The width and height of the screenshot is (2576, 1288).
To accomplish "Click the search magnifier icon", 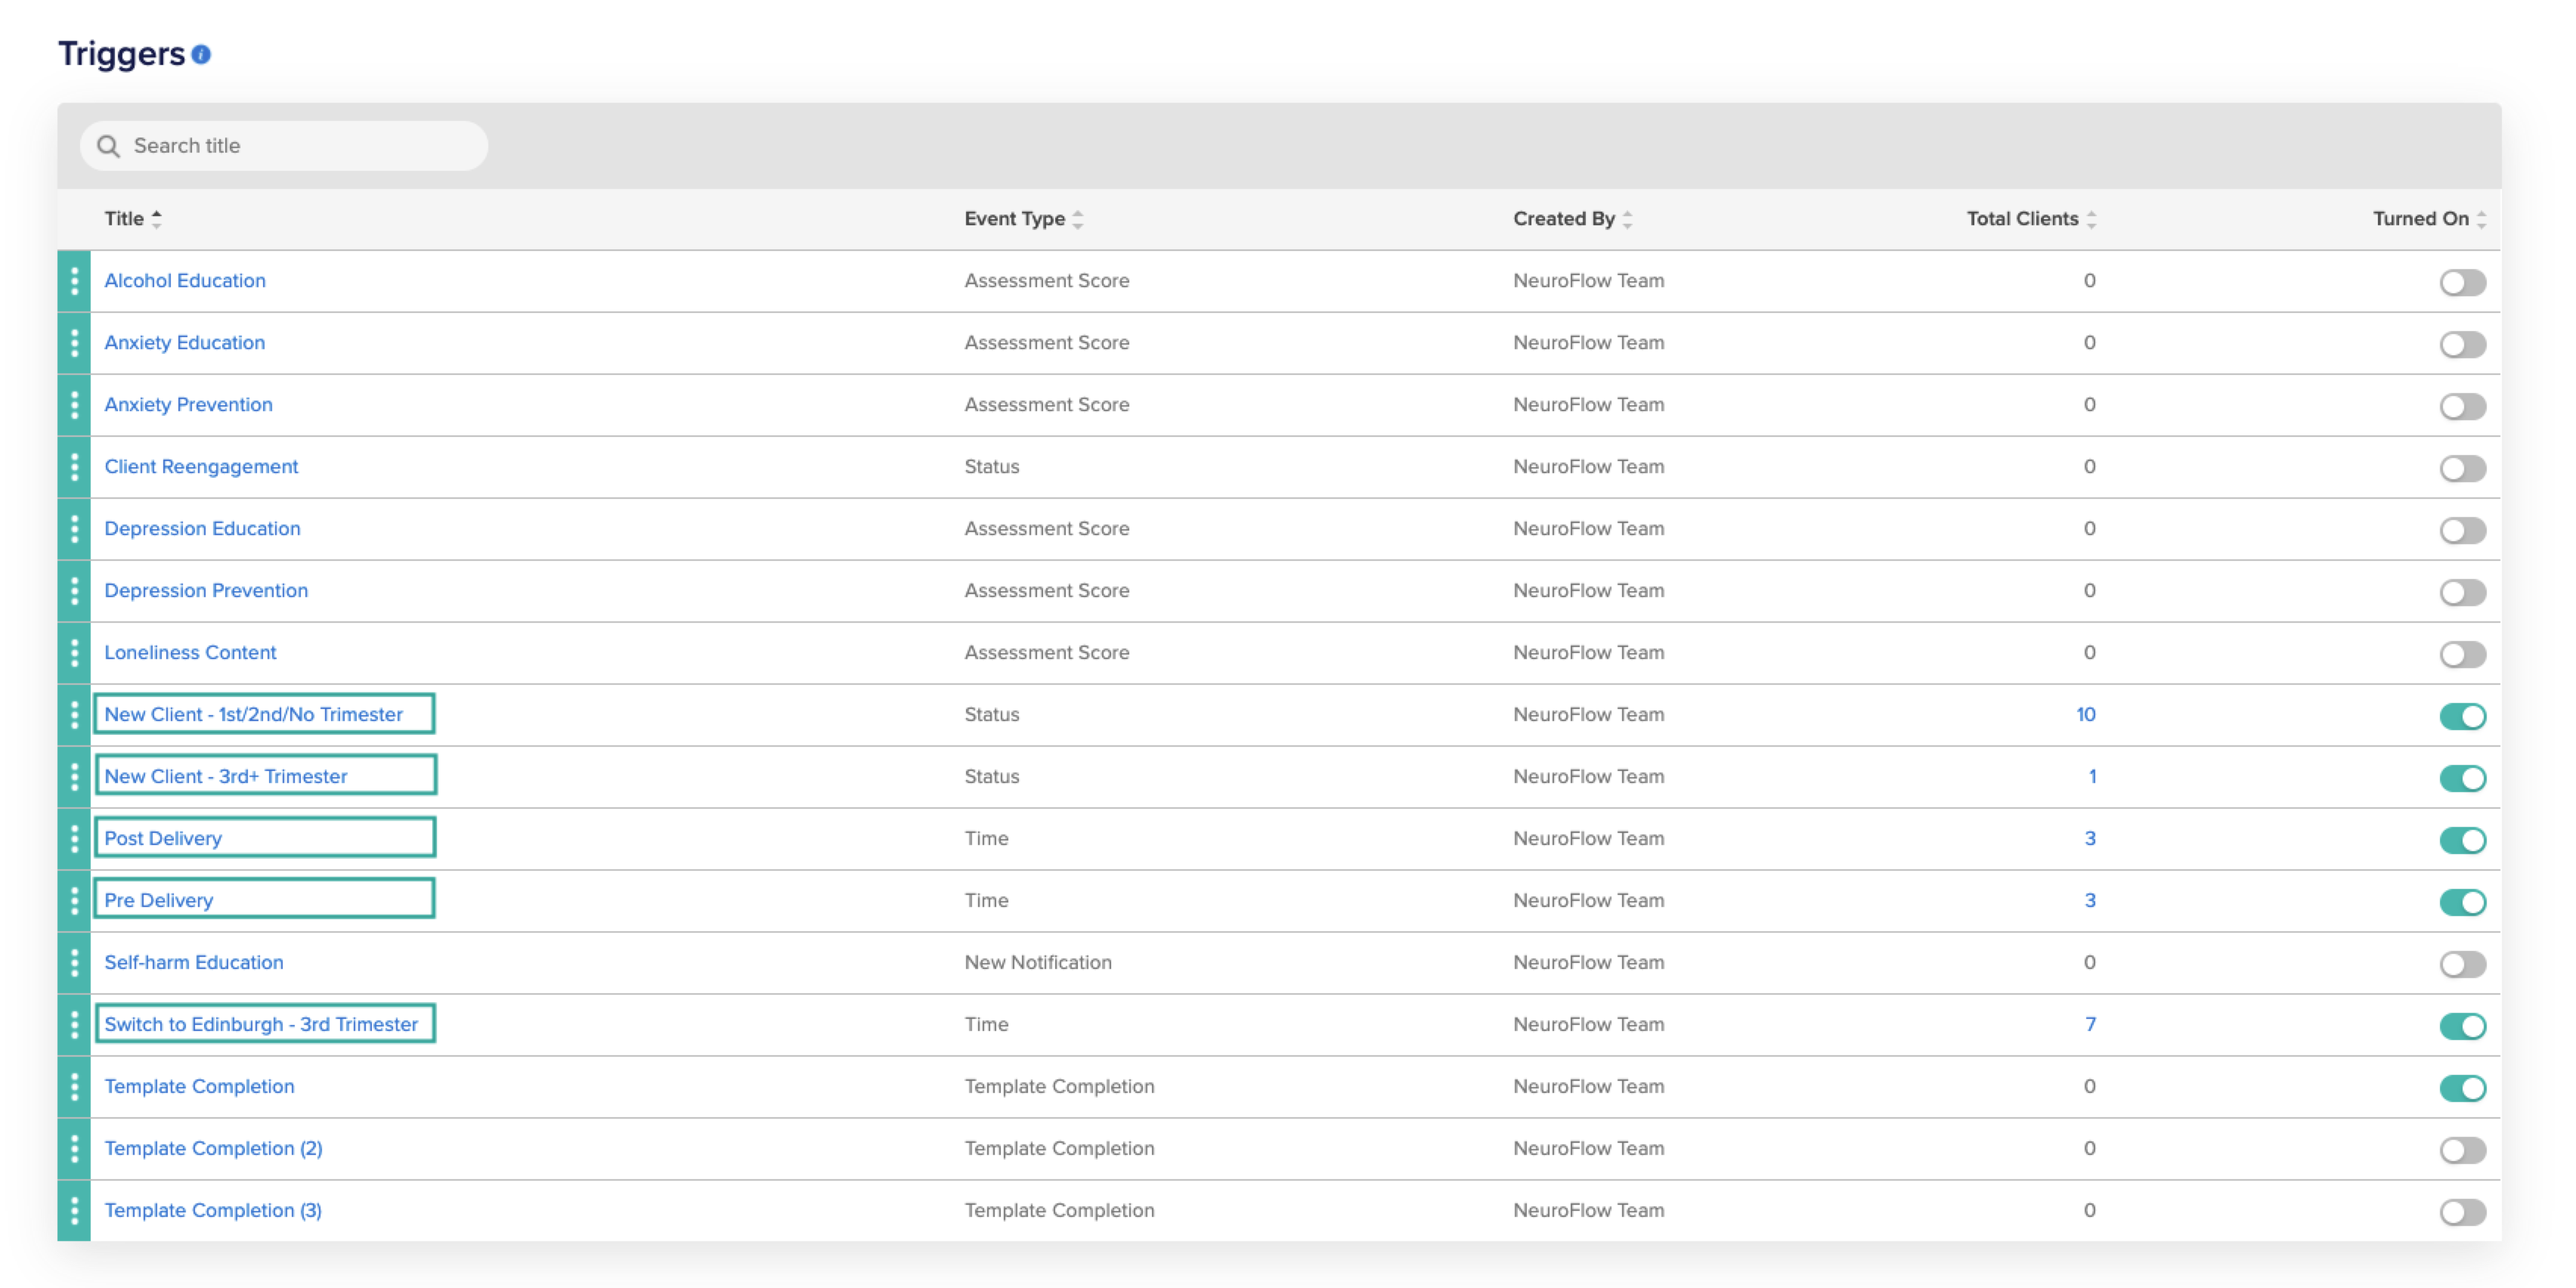I will [x=108, y=146].
